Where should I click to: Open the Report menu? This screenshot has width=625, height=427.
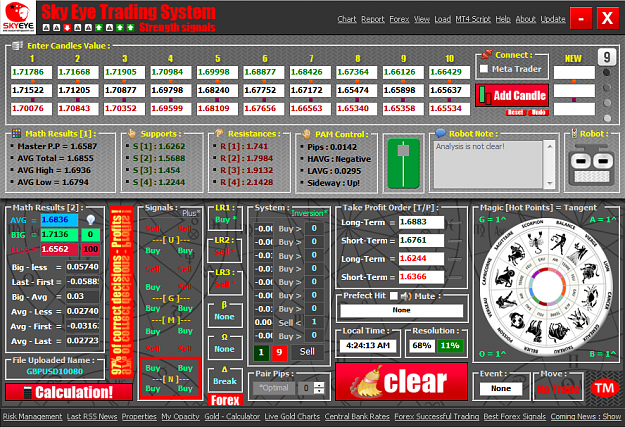tap(373, 19)
